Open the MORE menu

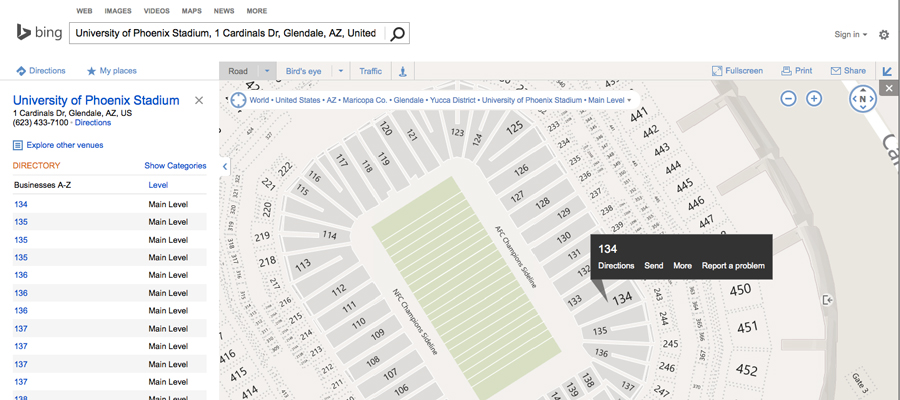[x=257, y=11]
